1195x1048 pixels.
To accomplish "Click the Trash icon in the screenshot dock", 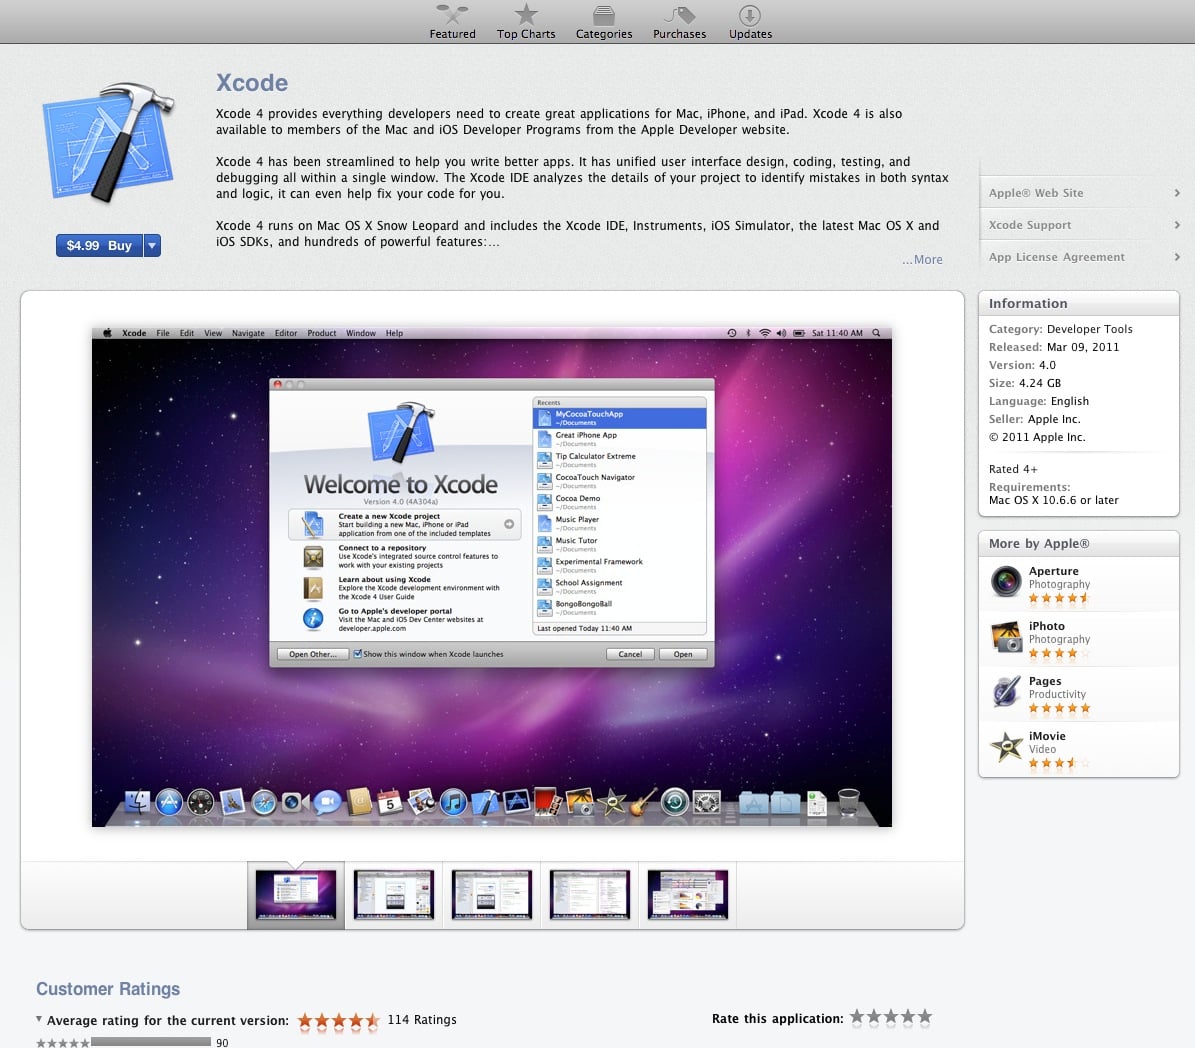I will (848, 803).
